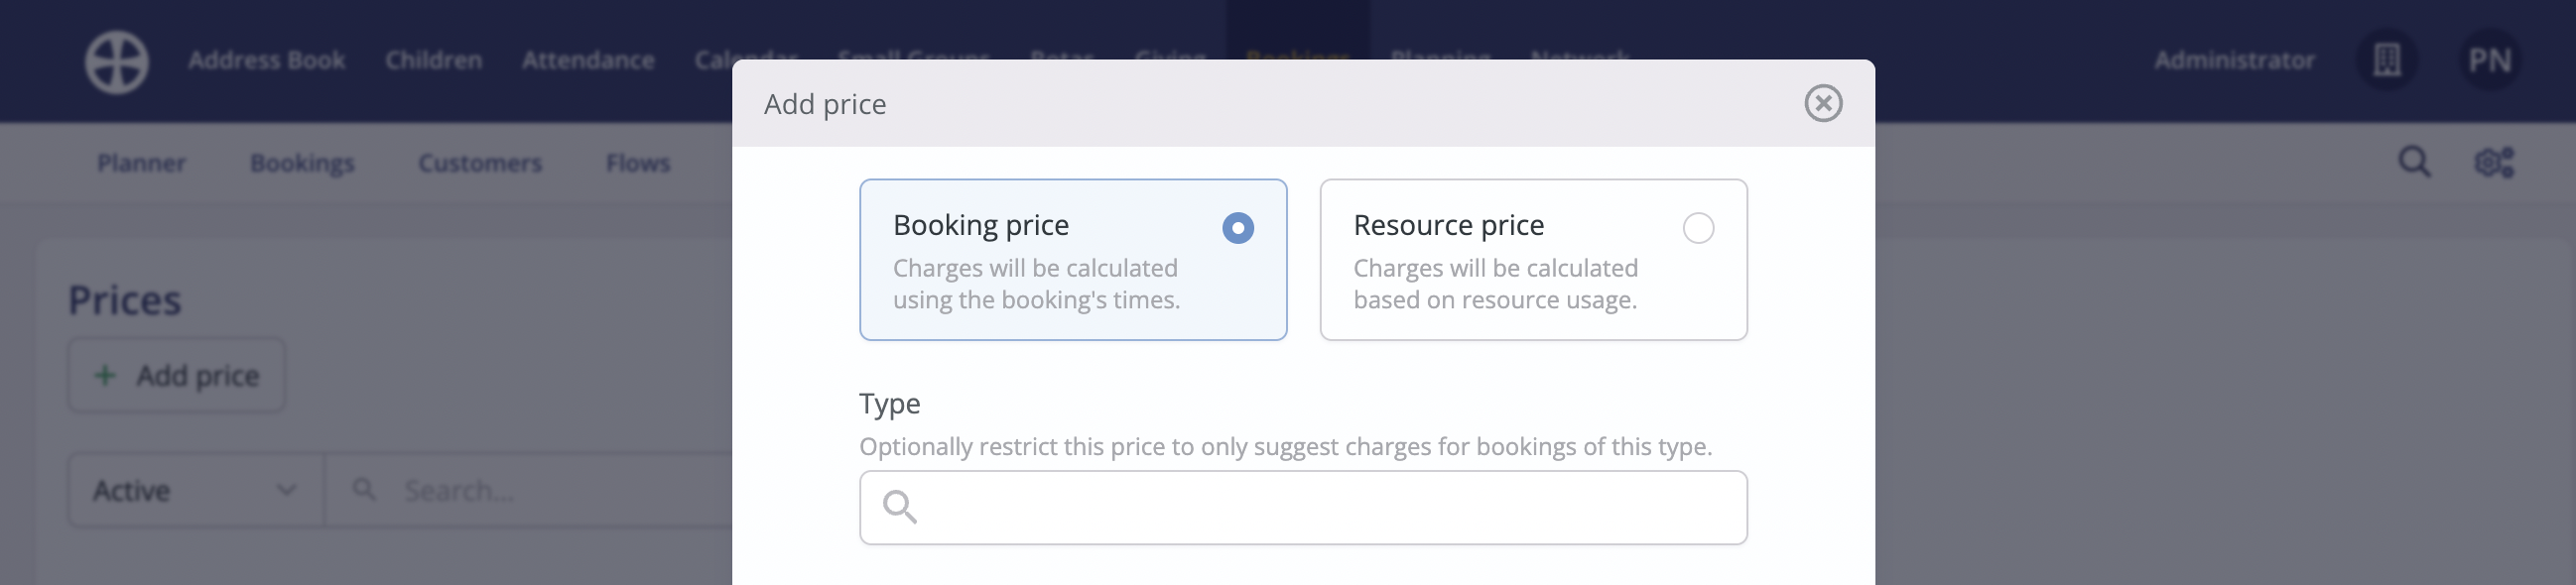Click the building site icon in header
The height and width of the screenshot is (585, 2576).
pyautogui.click(x=2387, y=61)
